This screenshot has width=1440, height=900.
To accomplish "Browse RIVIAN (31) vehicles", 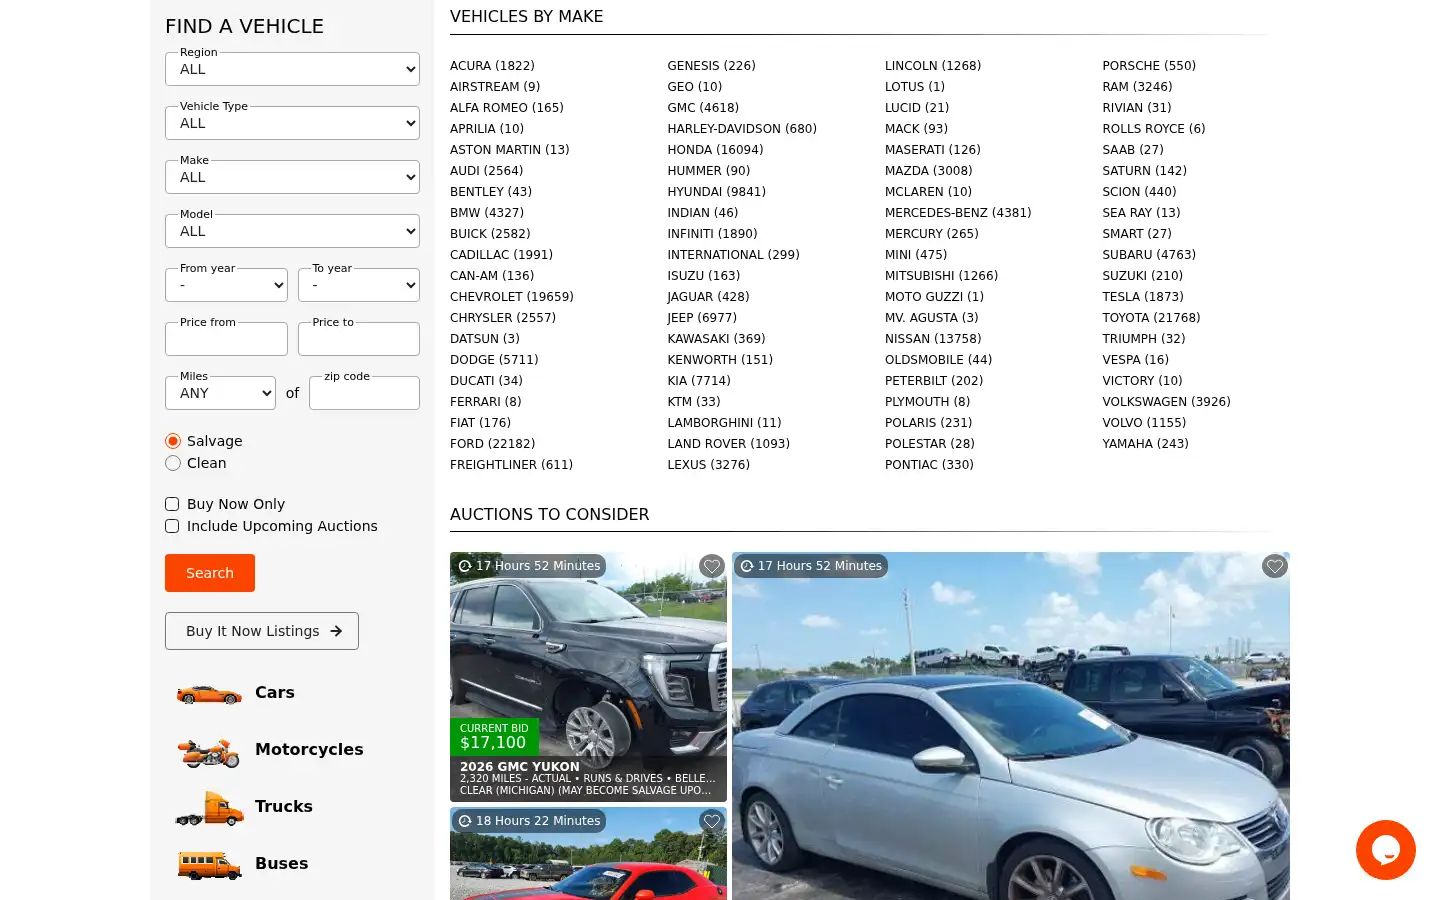I will (1137, 108).
